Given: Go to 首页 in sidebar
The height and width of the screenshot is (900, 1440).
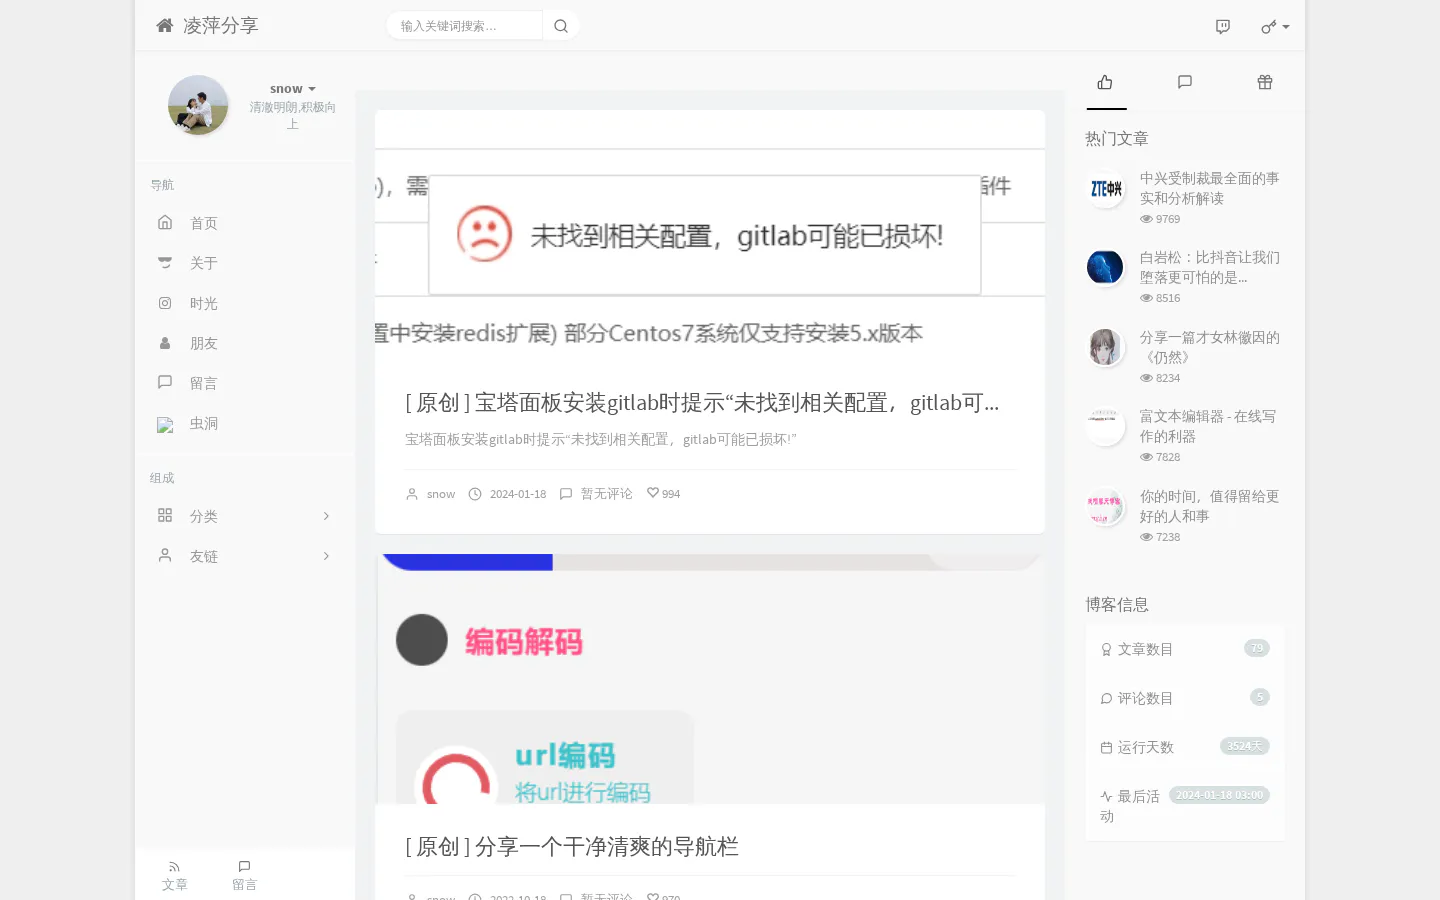Looking at the screenshot, I should point(204,223).
